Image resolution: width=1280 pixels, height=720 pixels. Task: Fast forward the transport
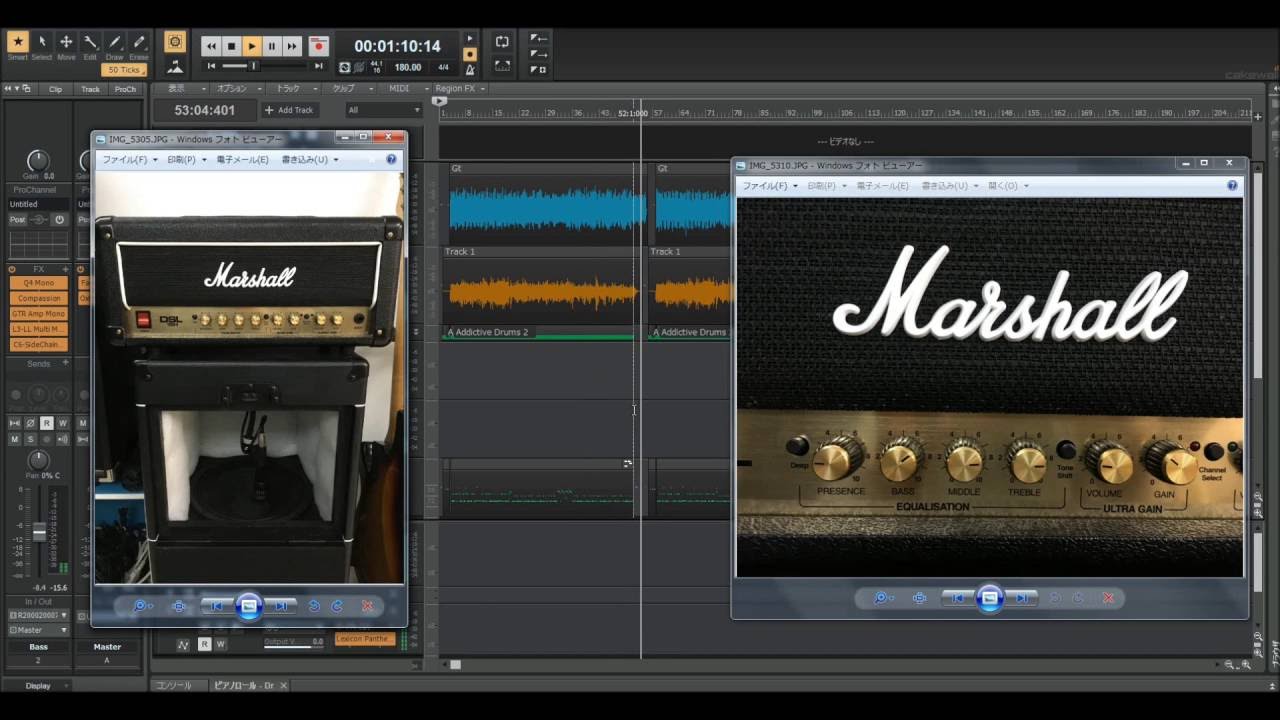291,46
